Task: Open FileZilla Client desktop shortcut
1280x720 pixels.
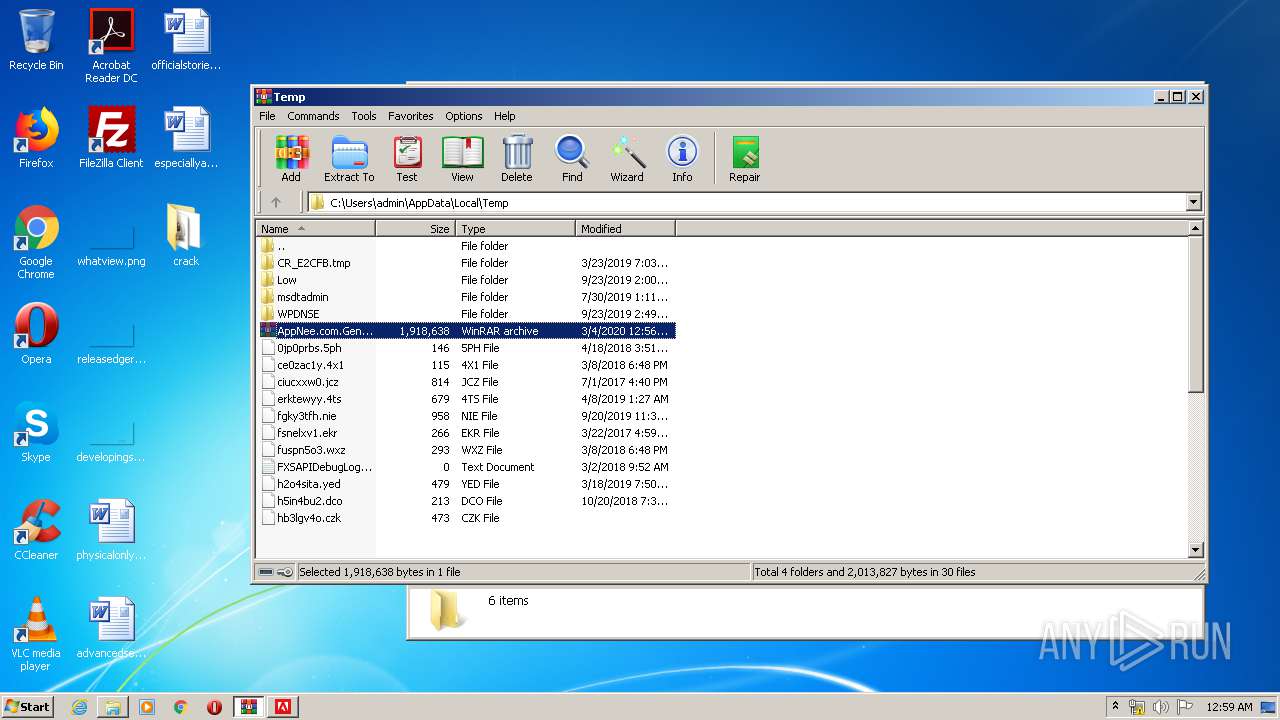Action: (x=111, y=137)
